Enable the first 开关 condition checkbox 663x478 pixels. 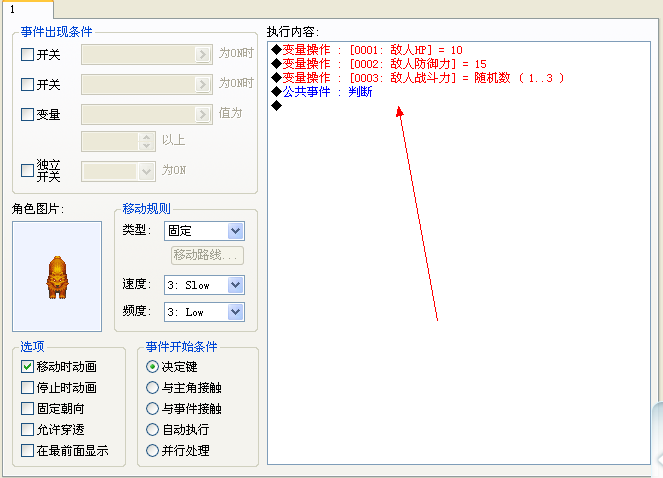[27, 54]
